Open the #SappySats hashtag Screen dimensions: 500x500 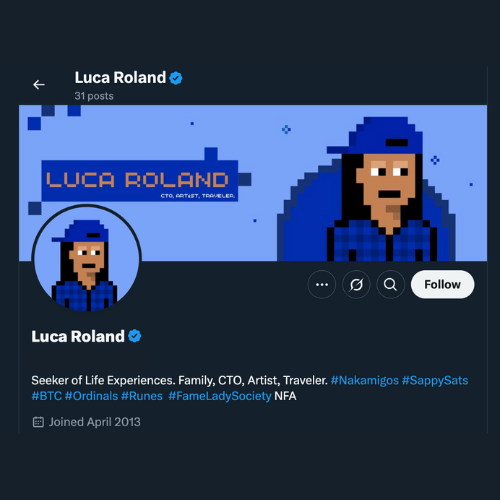click(435, 380)
